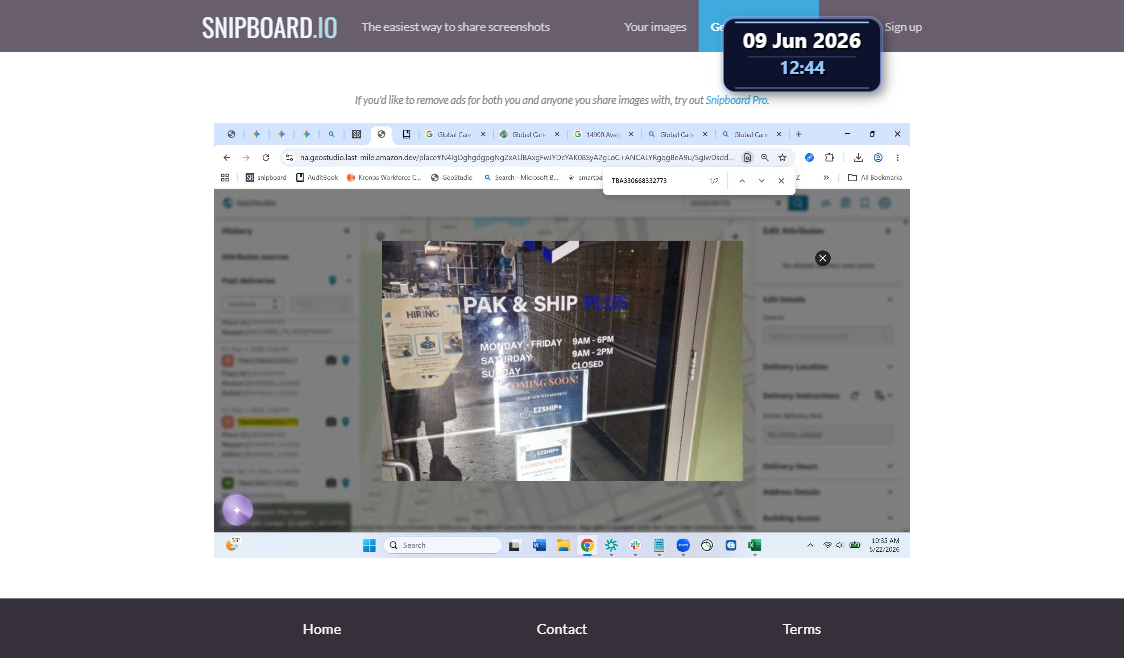Expand the Address Details section
Image resolution: width=1124 pixels, height=658 pixels.
890,492
